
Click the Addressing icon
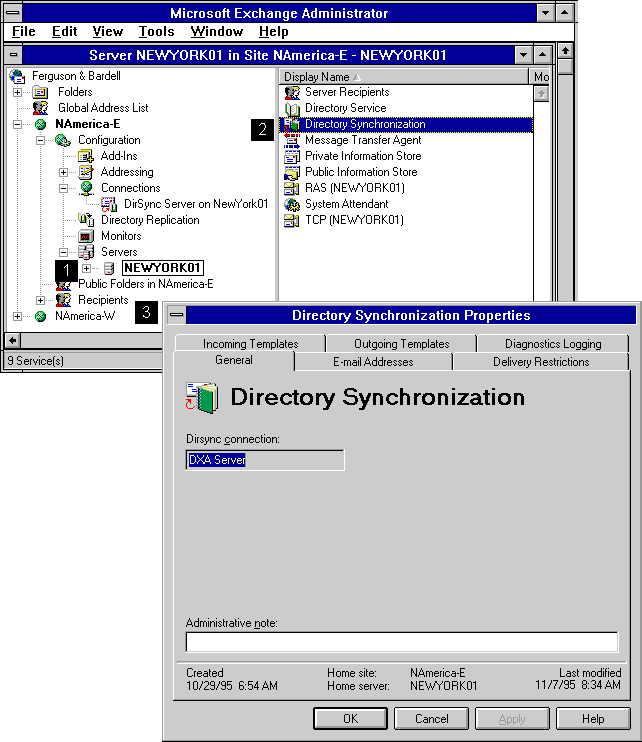[86, 172]
